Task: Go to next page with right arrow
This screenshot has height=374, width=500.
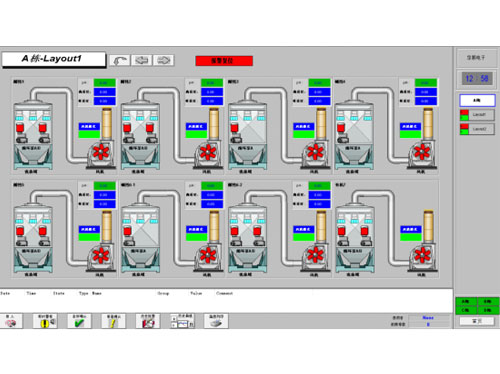Action: point(163,60)
